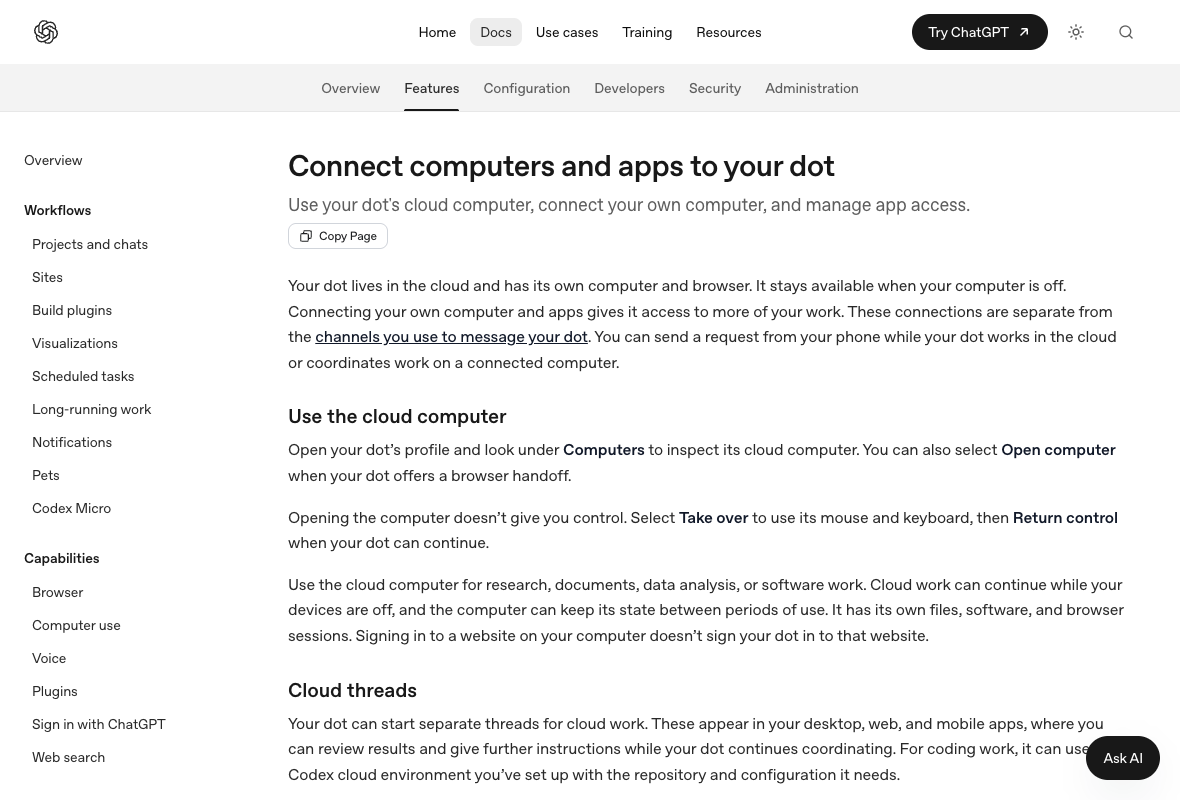Open Codex Micro sidebar link
The height and width of the screenshot is (800, 1180).
pos(71,508)
